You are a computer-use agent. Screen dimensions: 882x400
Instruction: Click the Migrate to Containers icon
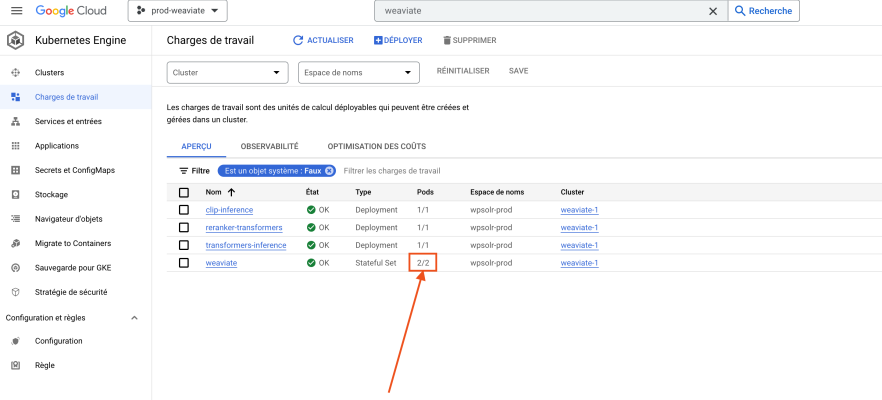pyautogui.click(x=16, y=244)
